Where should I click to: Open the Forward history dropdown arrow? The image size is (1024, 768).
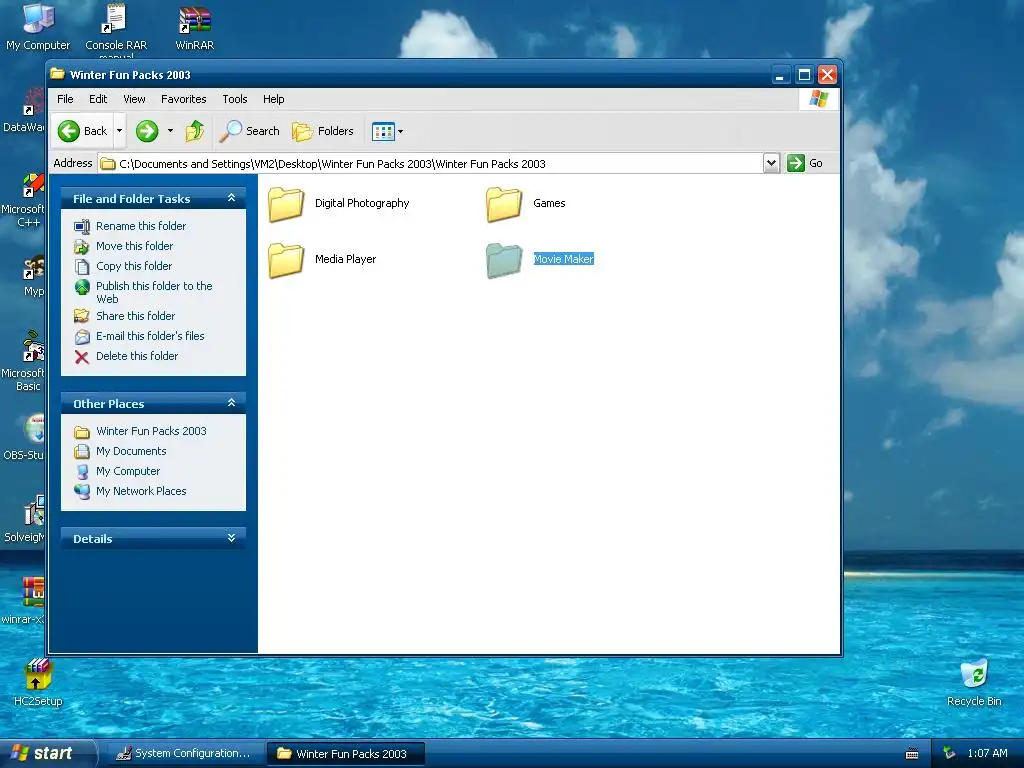point(170,131)
